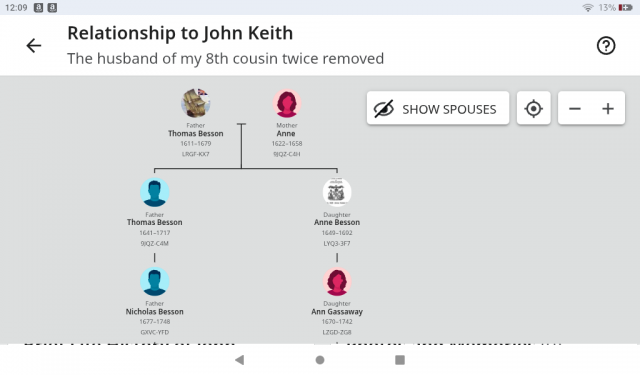Screen dimensions: 640x375
Task: Select Ann Gassaway's avatar
Action: tap(337, 282)
